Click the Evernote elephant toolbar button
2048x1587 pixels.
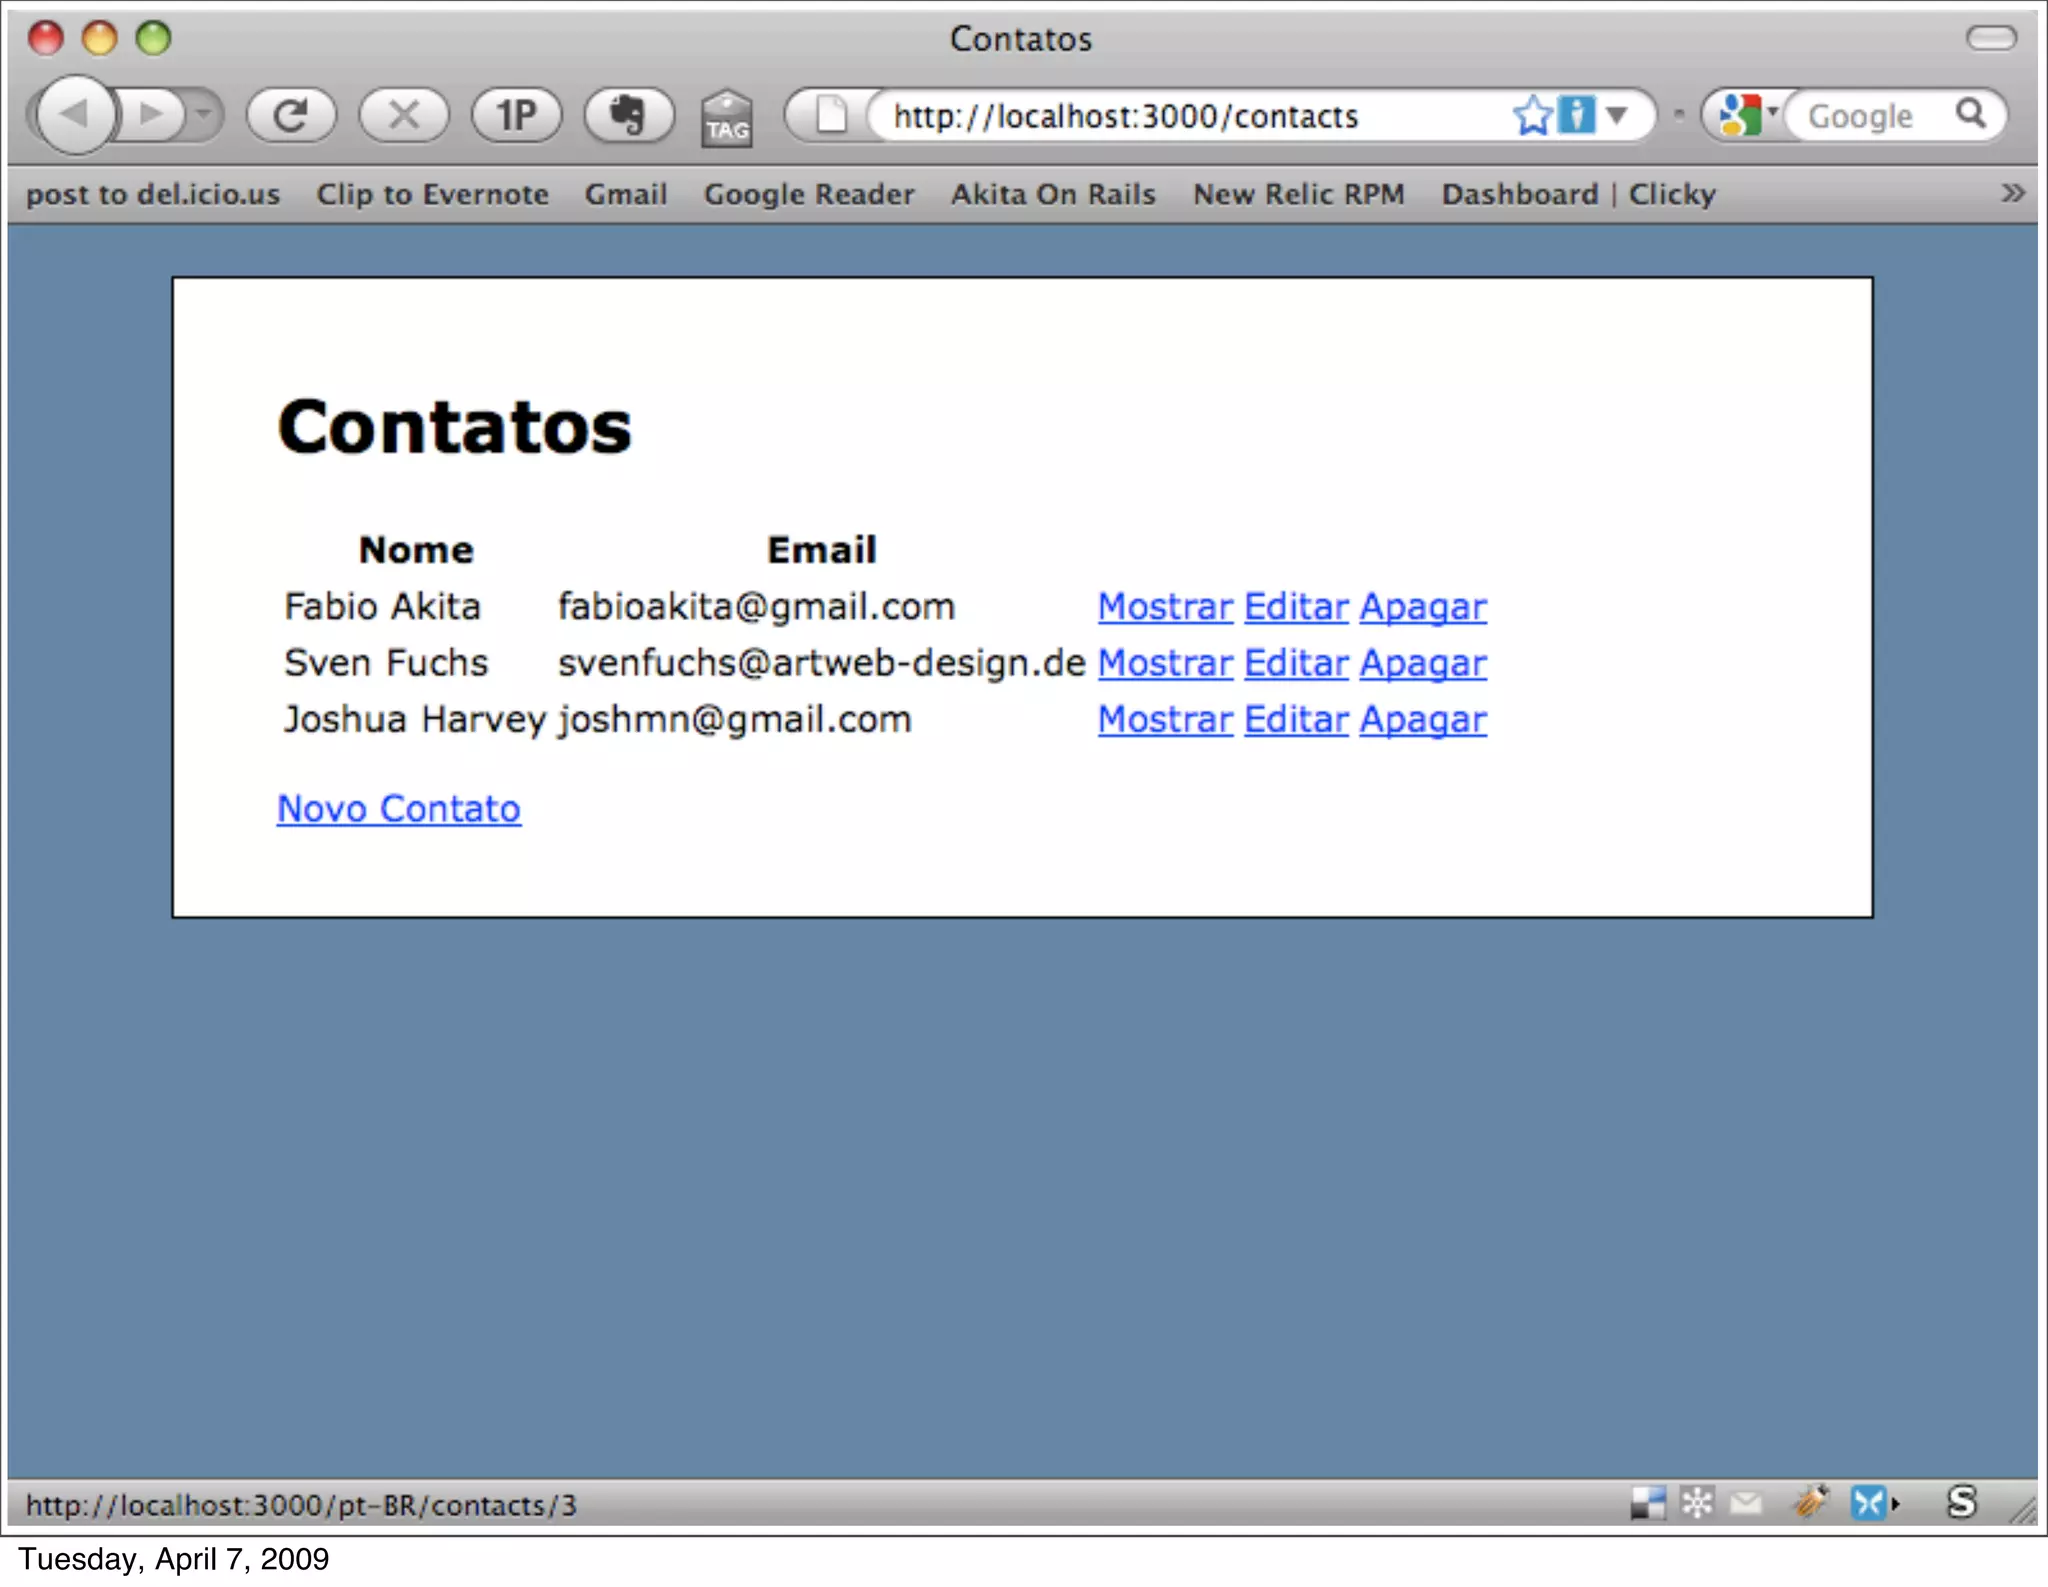point(628,115)
